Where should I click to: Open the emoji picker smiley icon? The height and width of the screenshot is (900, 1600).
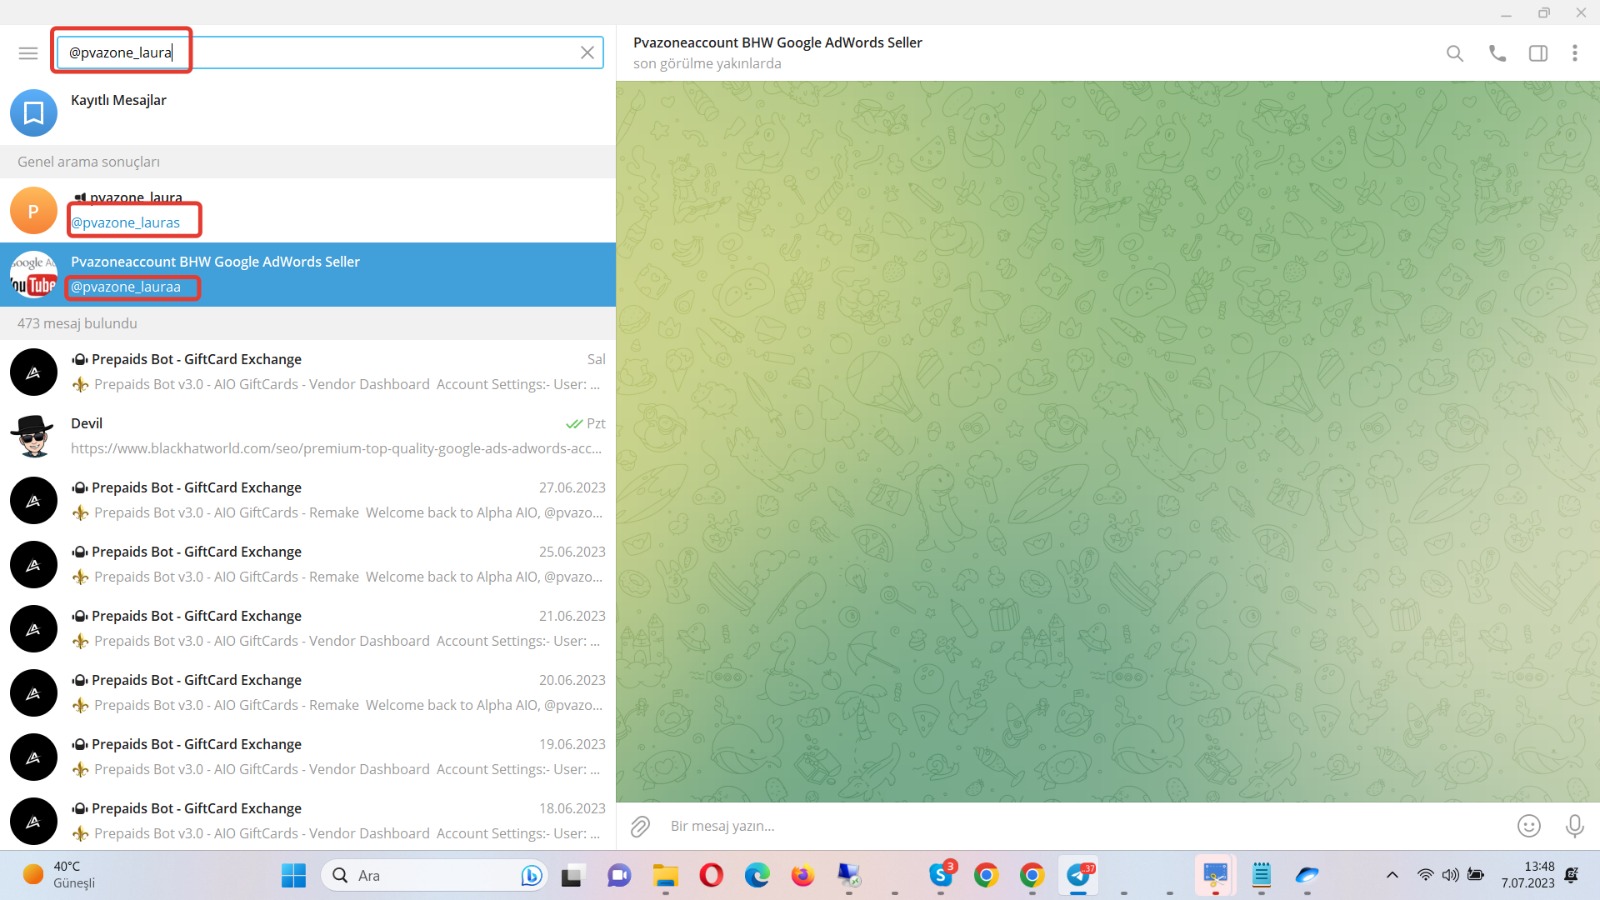click(x=1529, y=826)
